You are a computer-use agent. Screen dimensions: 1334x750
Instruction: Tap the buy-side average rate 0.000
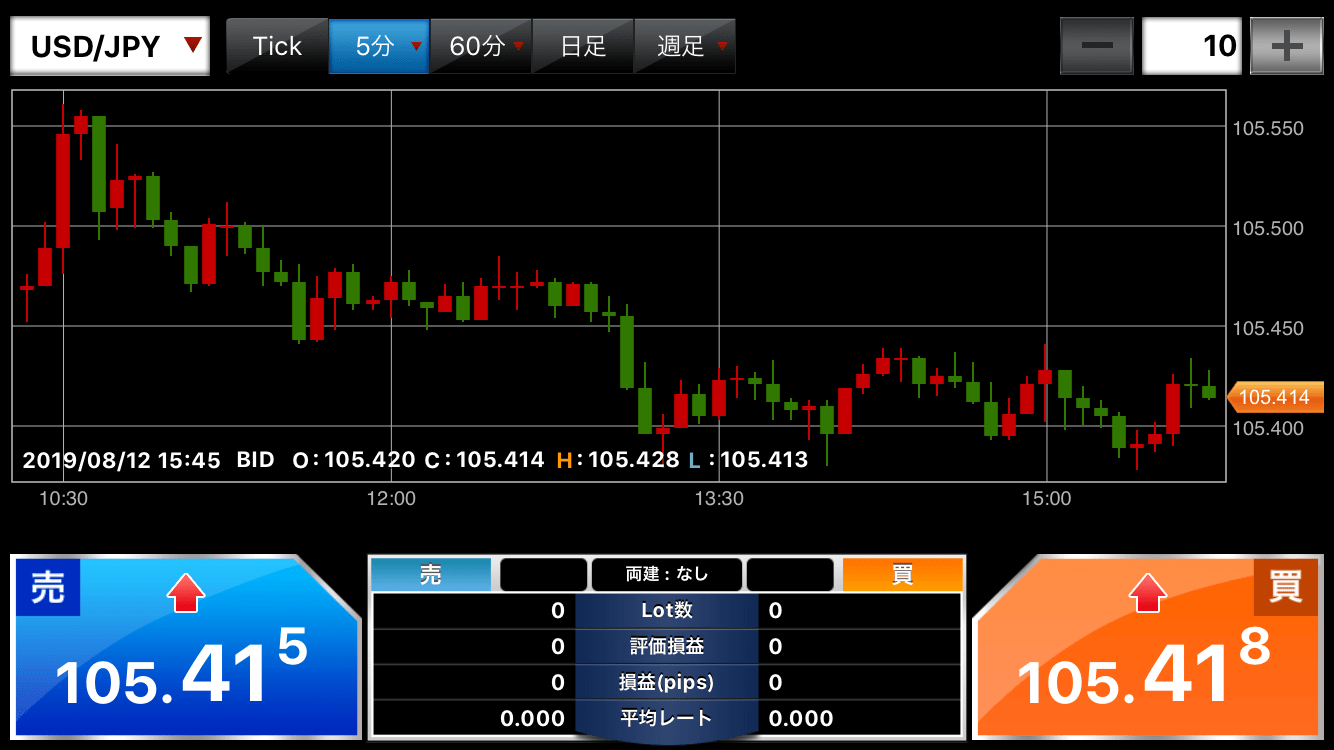coord(801,718)
